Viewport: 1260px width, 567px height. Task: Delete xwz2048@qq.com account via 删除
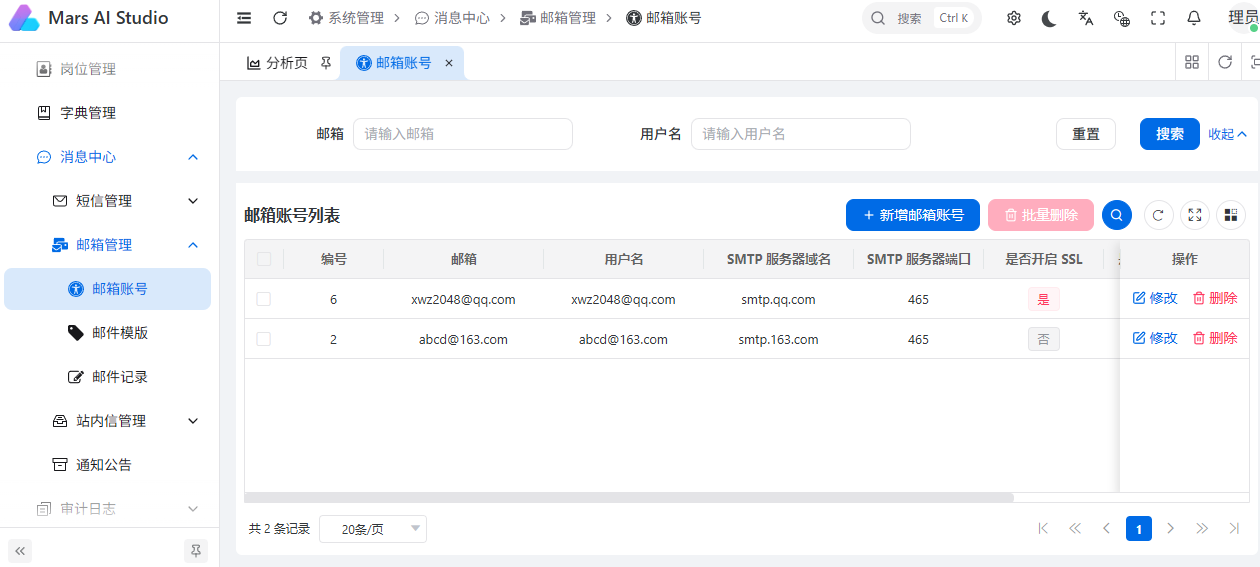click(x=1215, y=298)
